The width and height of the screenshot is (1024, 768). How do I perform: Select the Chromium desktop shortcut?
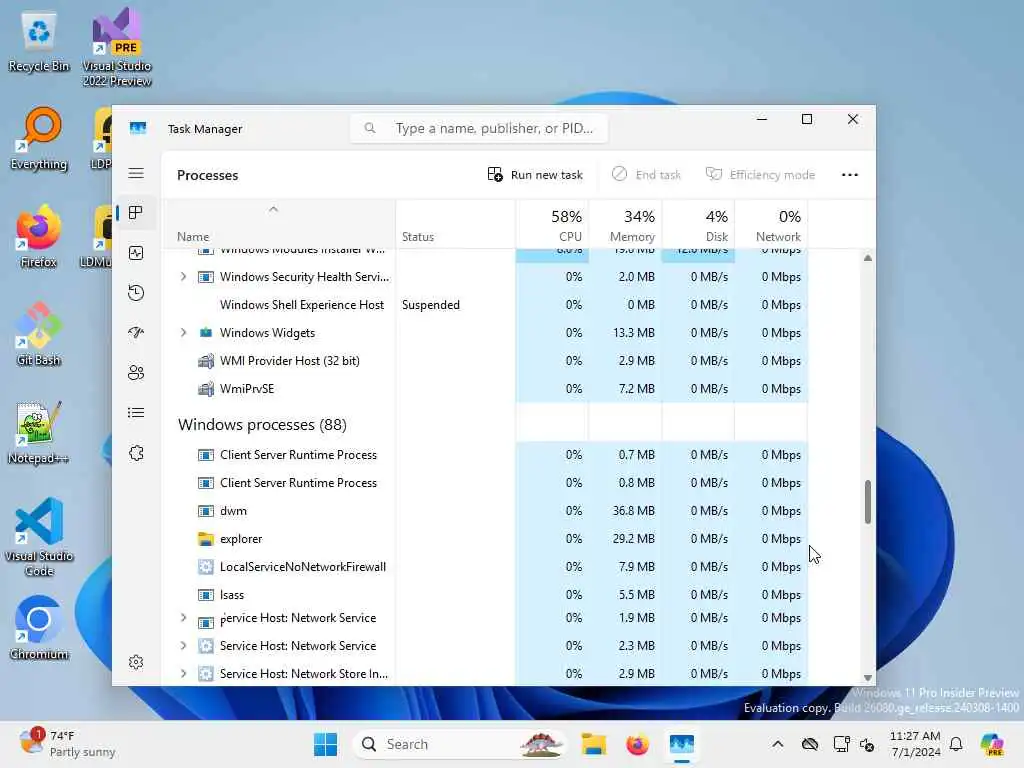(39, 628)
